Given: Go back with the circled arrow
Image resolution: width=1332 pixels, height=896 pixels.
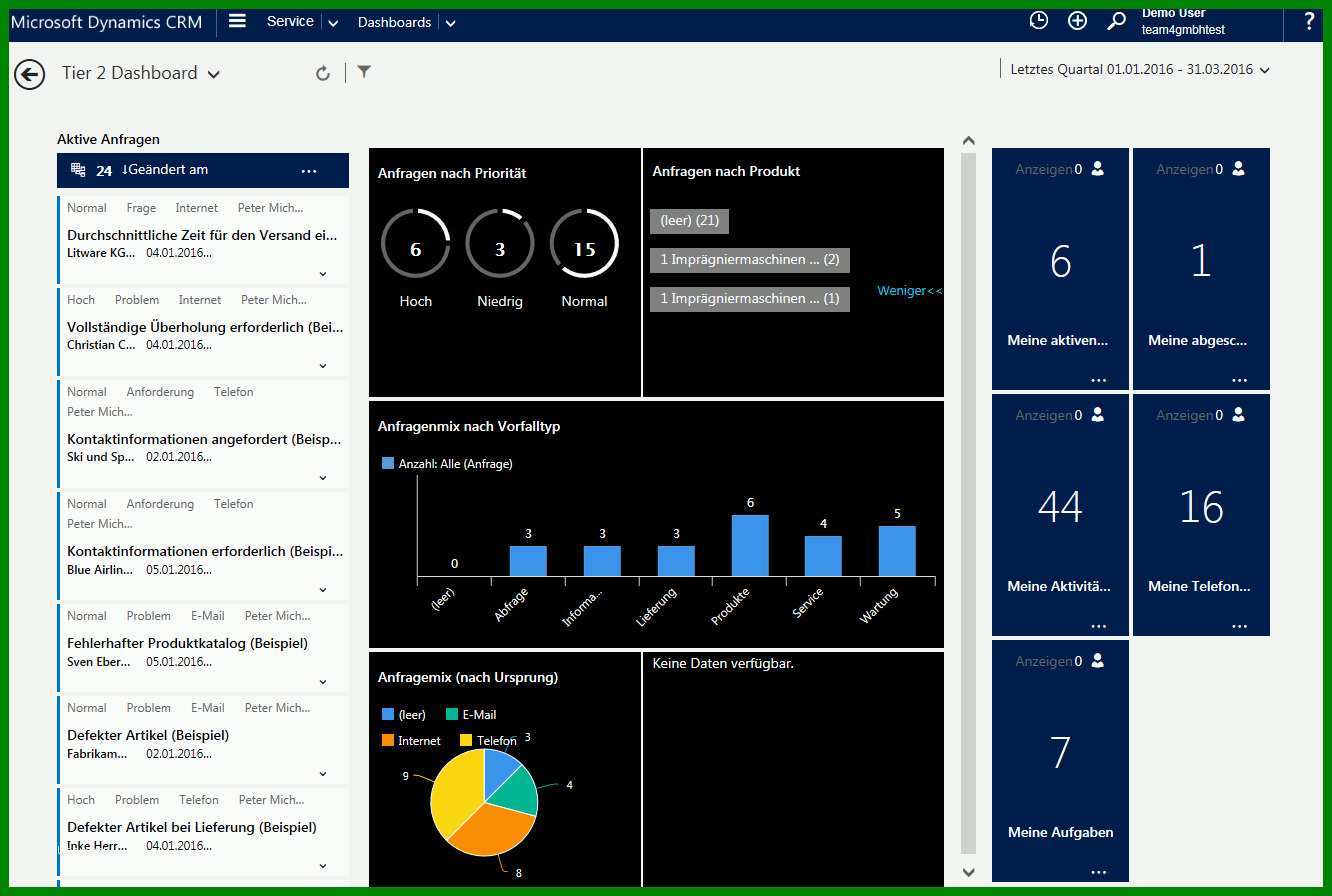Looking at the screenshot, I should pyautogui.click(x=29, y=74).
